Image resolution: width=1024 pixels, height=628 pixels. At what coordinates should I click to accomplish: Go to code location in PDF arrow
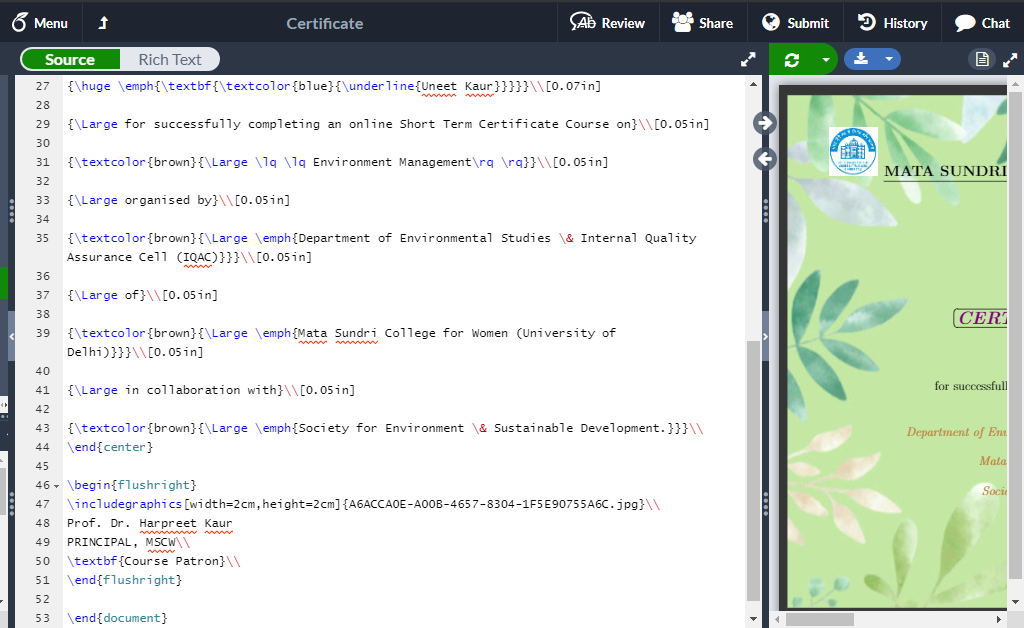[x=765, y=123]
